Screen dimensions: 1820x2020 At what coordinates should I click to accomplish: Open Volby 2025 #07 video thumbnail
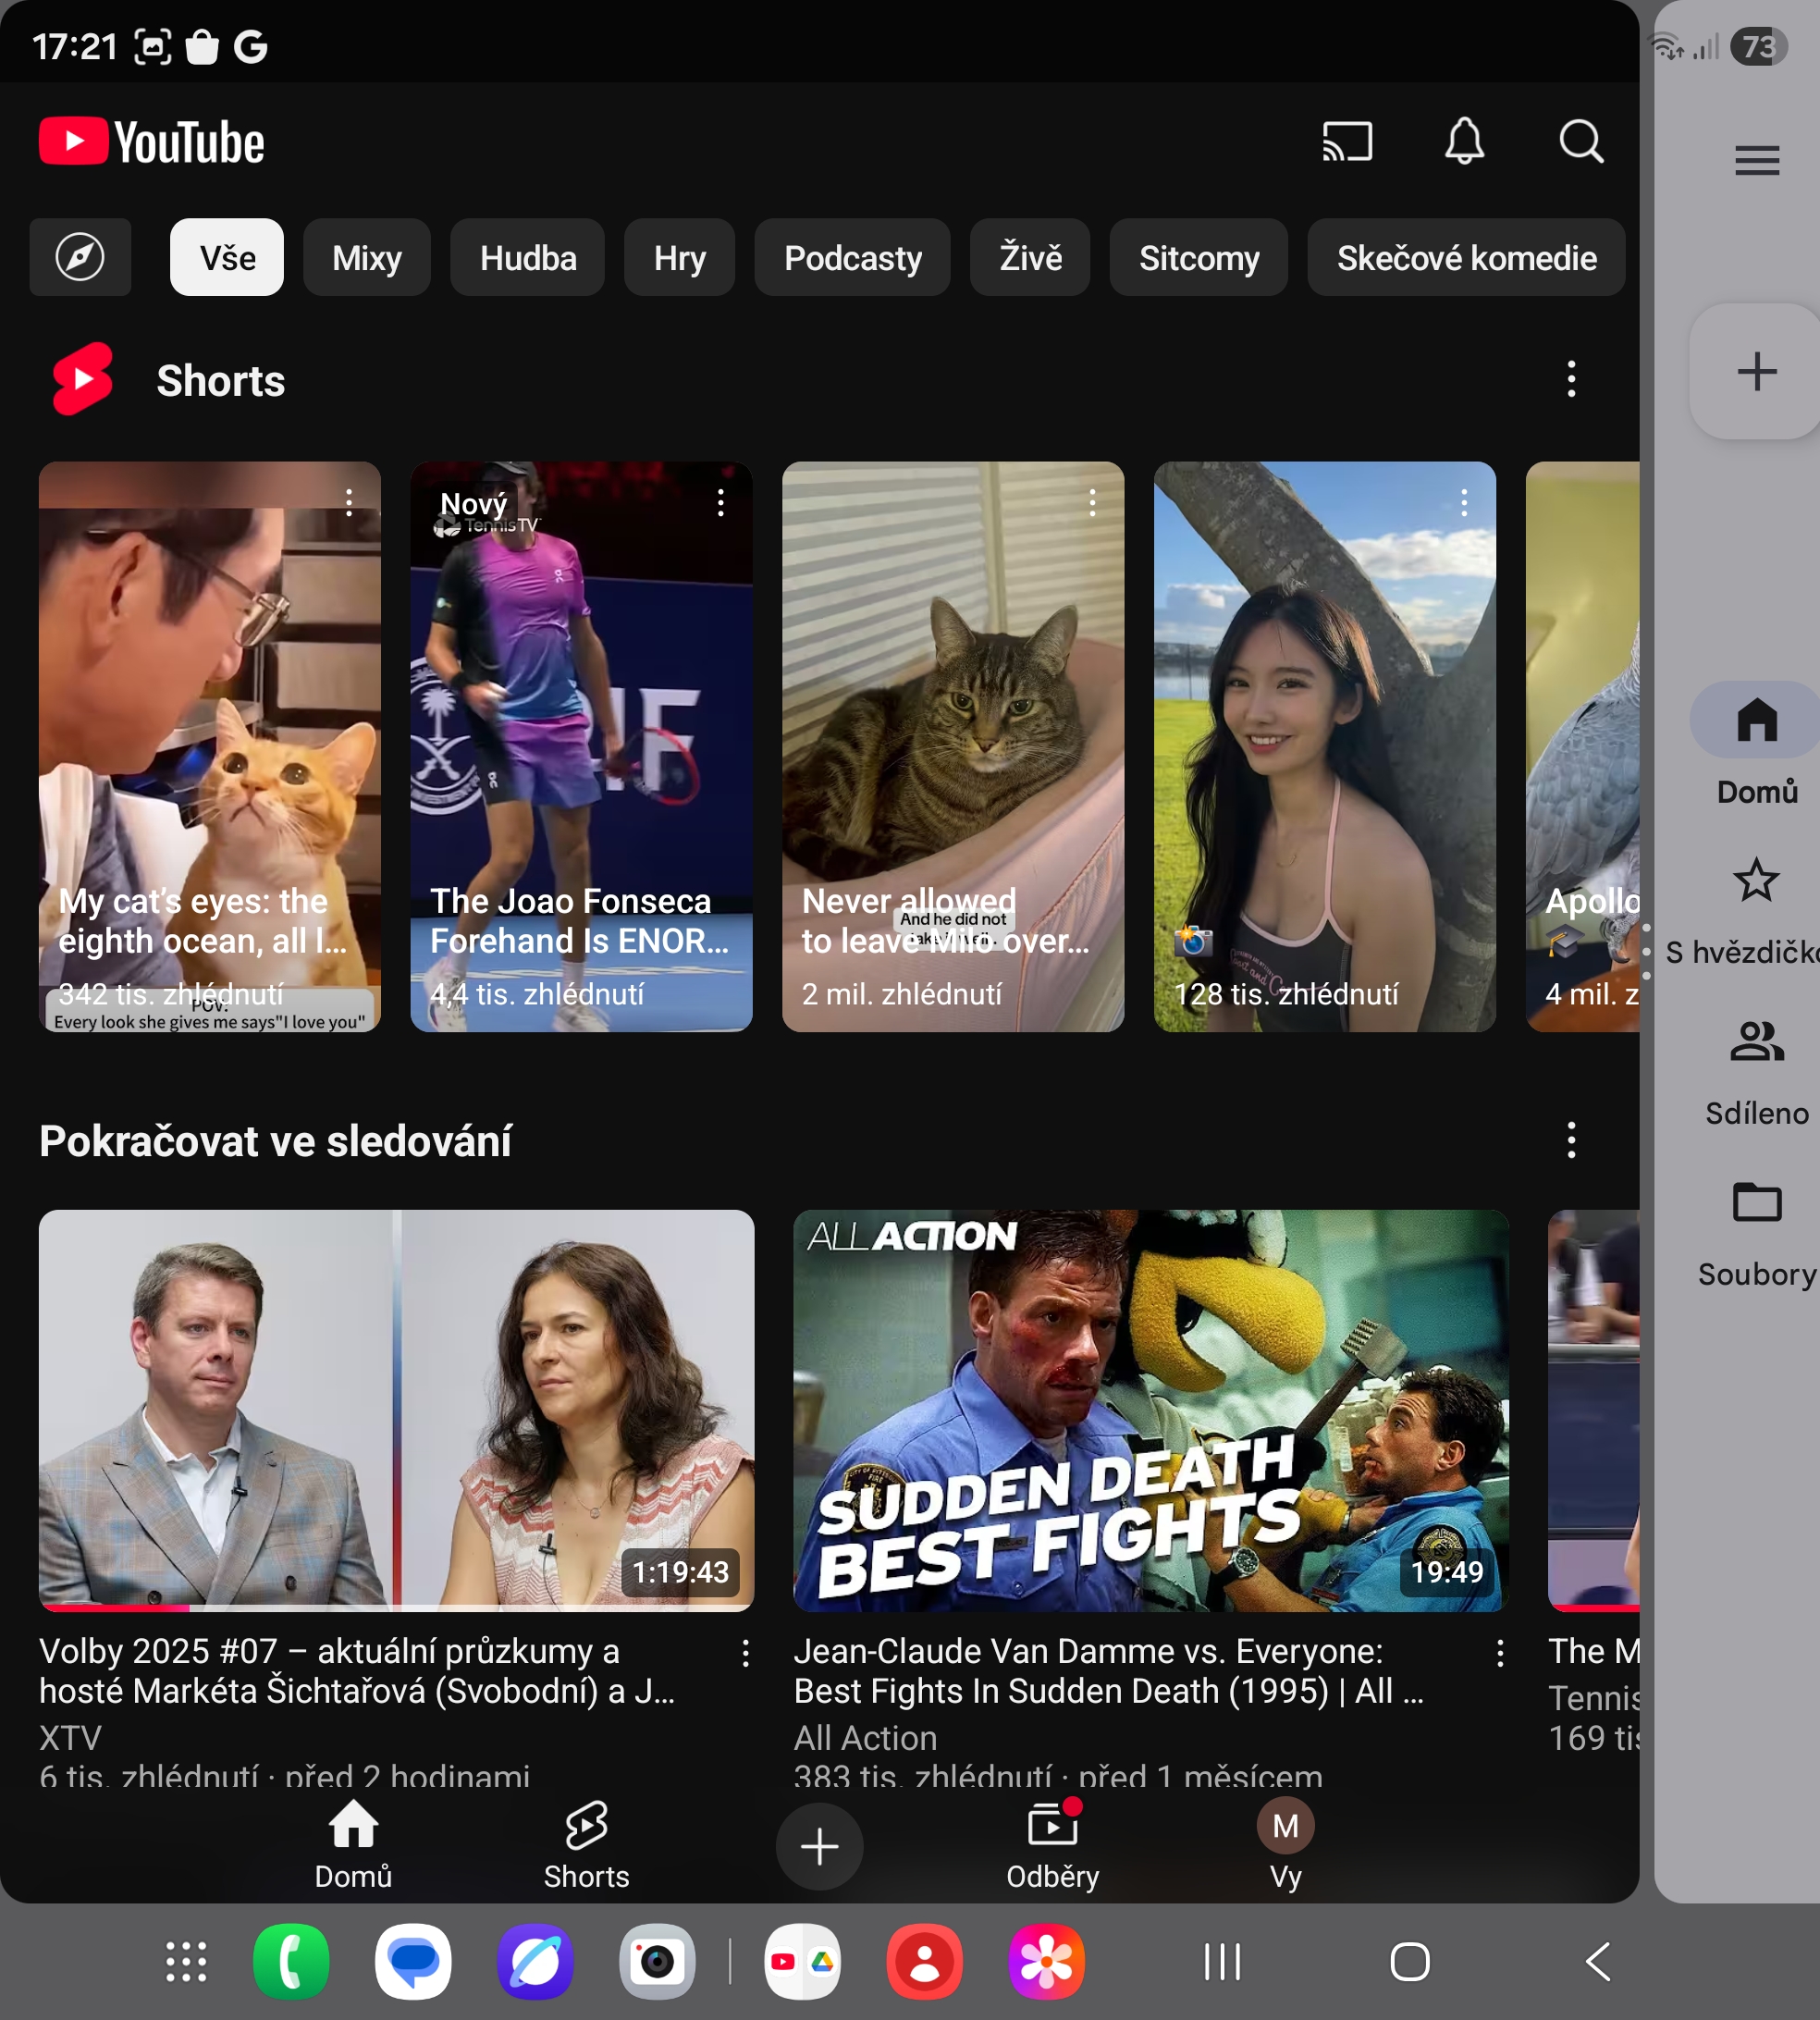tap(397, 1410)
